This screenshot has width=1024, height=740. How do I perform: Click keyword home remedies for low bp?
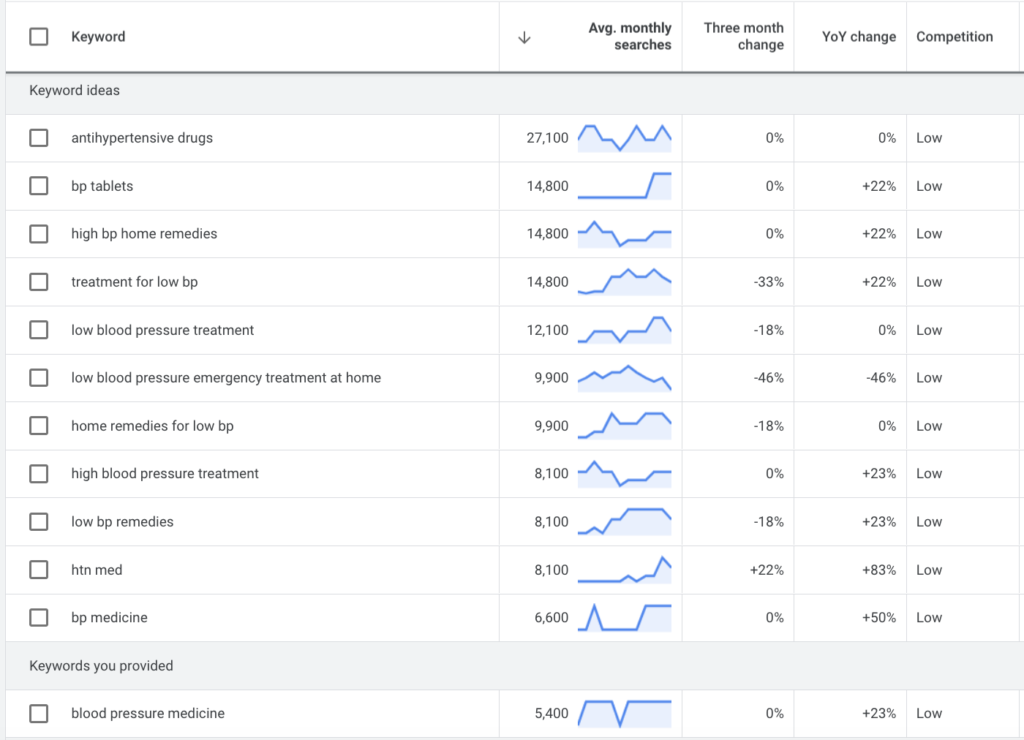[152, 426]
